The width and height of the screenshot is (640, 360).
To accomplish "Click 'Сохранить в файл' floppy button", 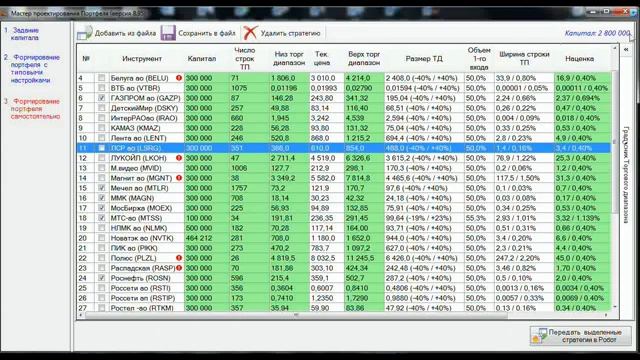I will click(x=198, y=33).
